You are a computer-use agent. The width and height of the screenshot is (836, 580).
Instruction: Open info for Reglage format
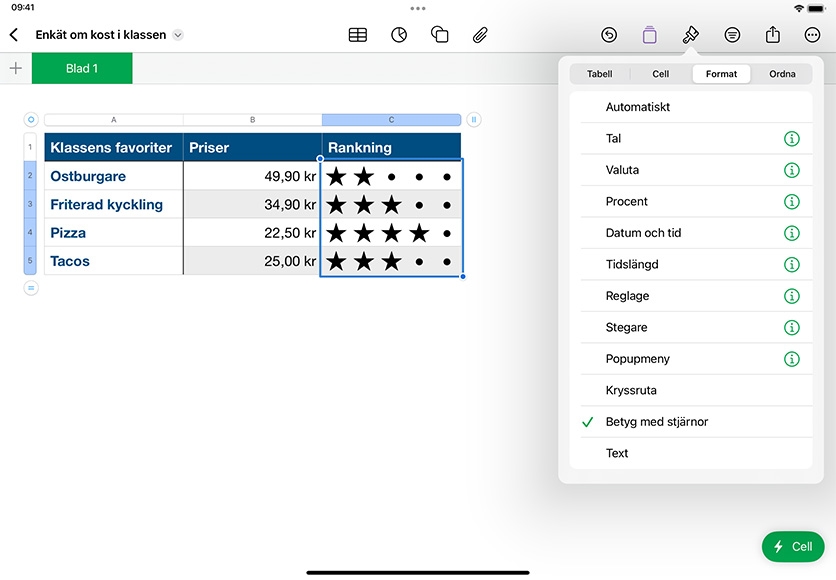tap(792, 296)
